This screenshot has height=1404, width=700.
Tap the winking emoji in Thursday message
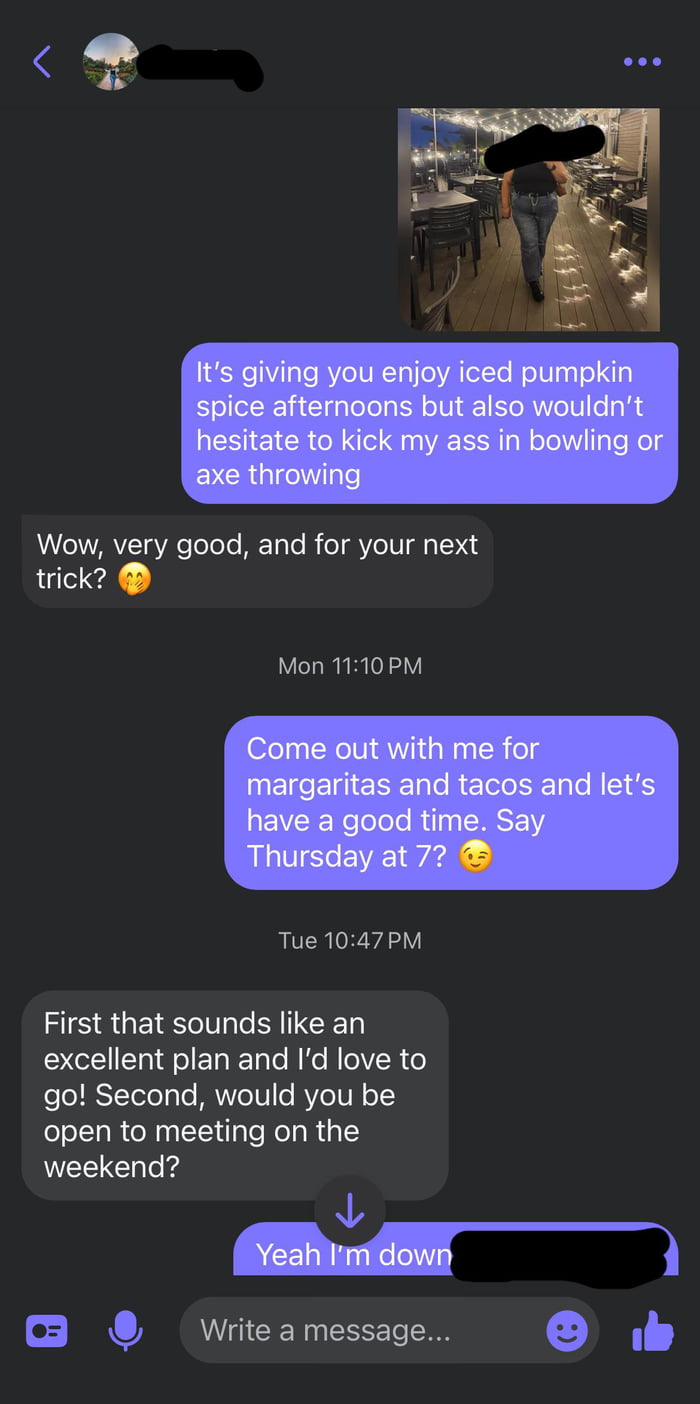click(x=476, y=857)
